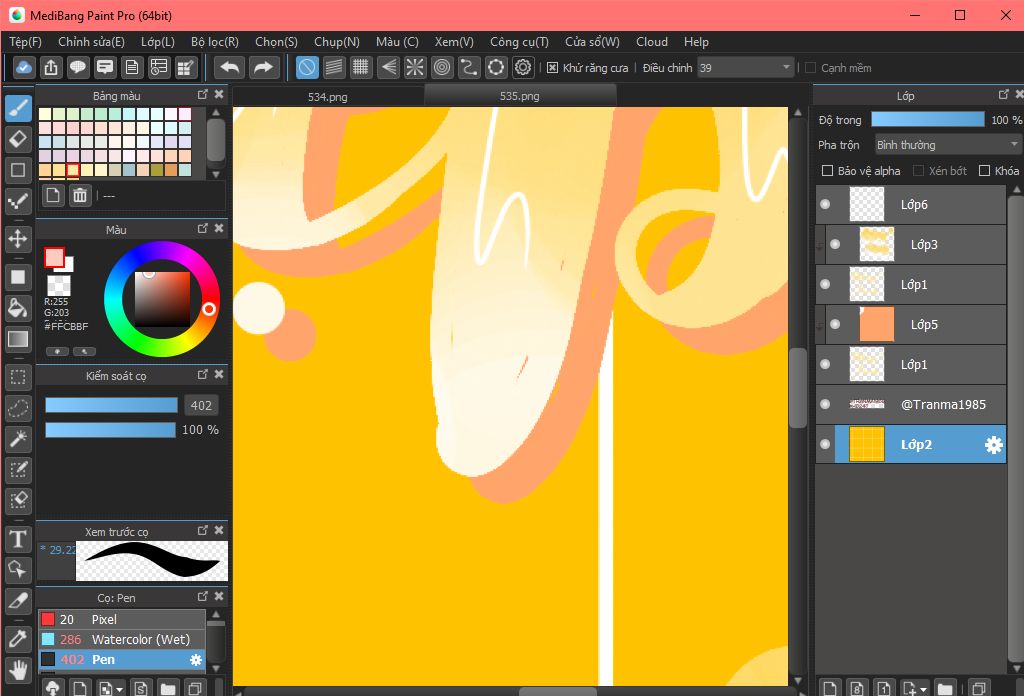Open the Tệp(F) menu

25,42
